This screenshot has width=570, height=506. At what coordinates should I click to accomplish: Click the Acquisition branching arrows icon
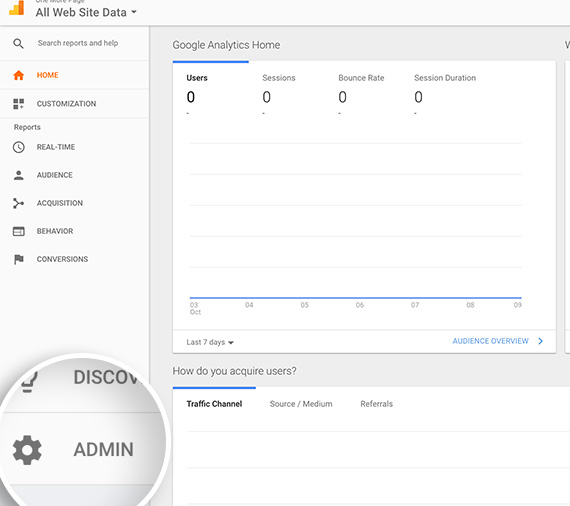[19, 203]
